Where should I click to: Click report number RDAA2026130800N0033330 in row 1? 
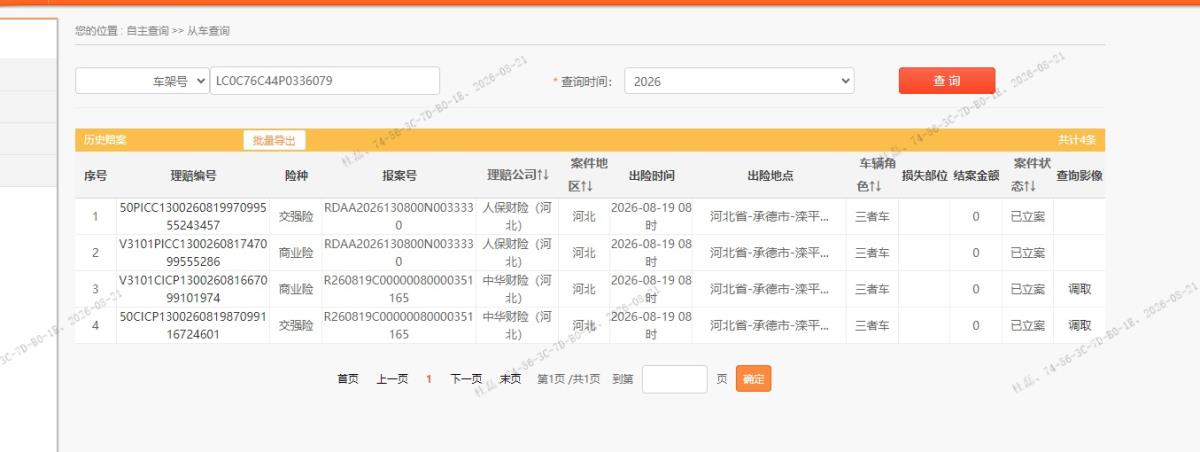(399, 216)
